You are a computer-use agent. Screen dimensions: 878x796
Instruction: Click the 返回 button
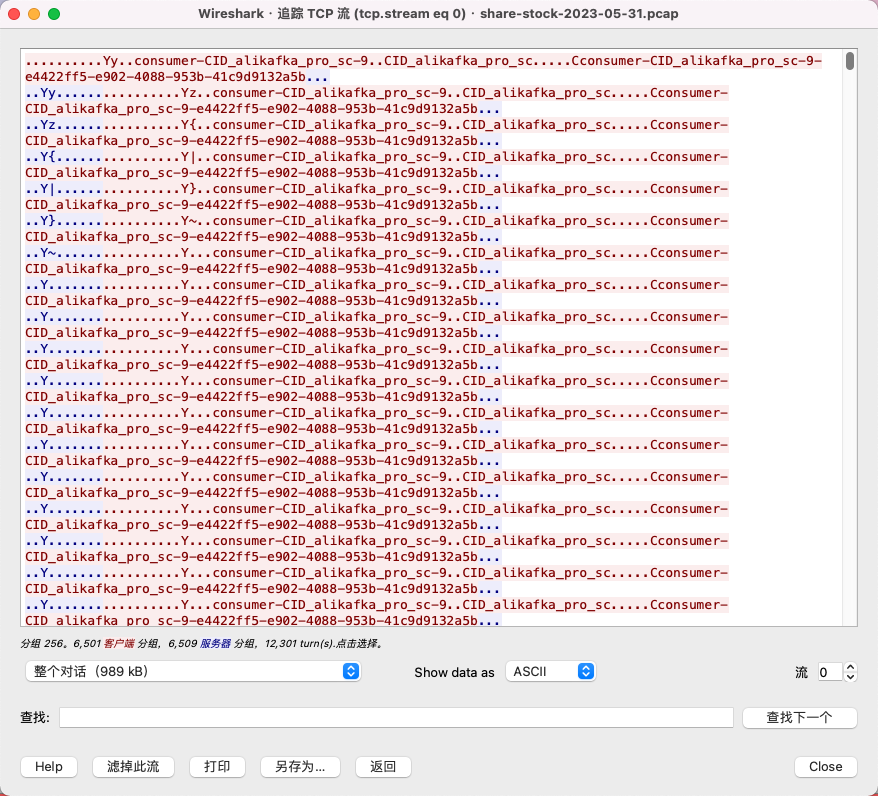pos(383,767)
